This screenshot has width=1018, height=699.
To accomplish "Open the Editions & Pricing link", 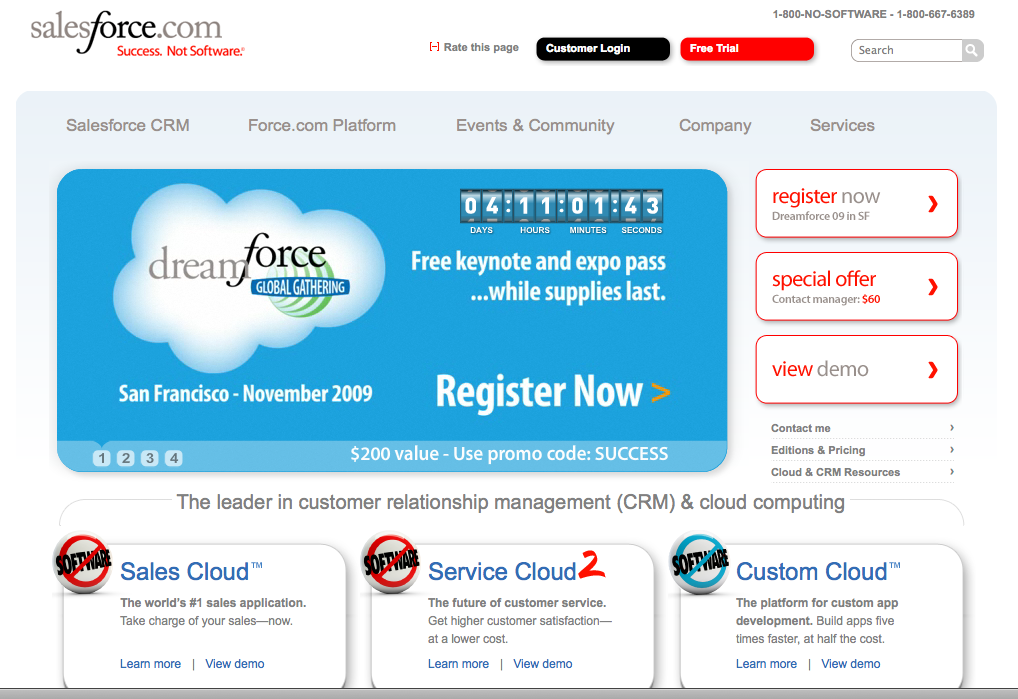I will pyautogui.click(x=818, y=450).
